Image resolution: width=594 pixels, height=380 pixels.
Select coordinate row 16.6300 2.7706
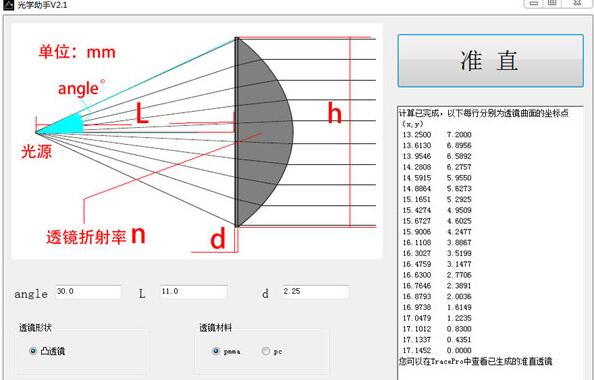pos(437,275)
